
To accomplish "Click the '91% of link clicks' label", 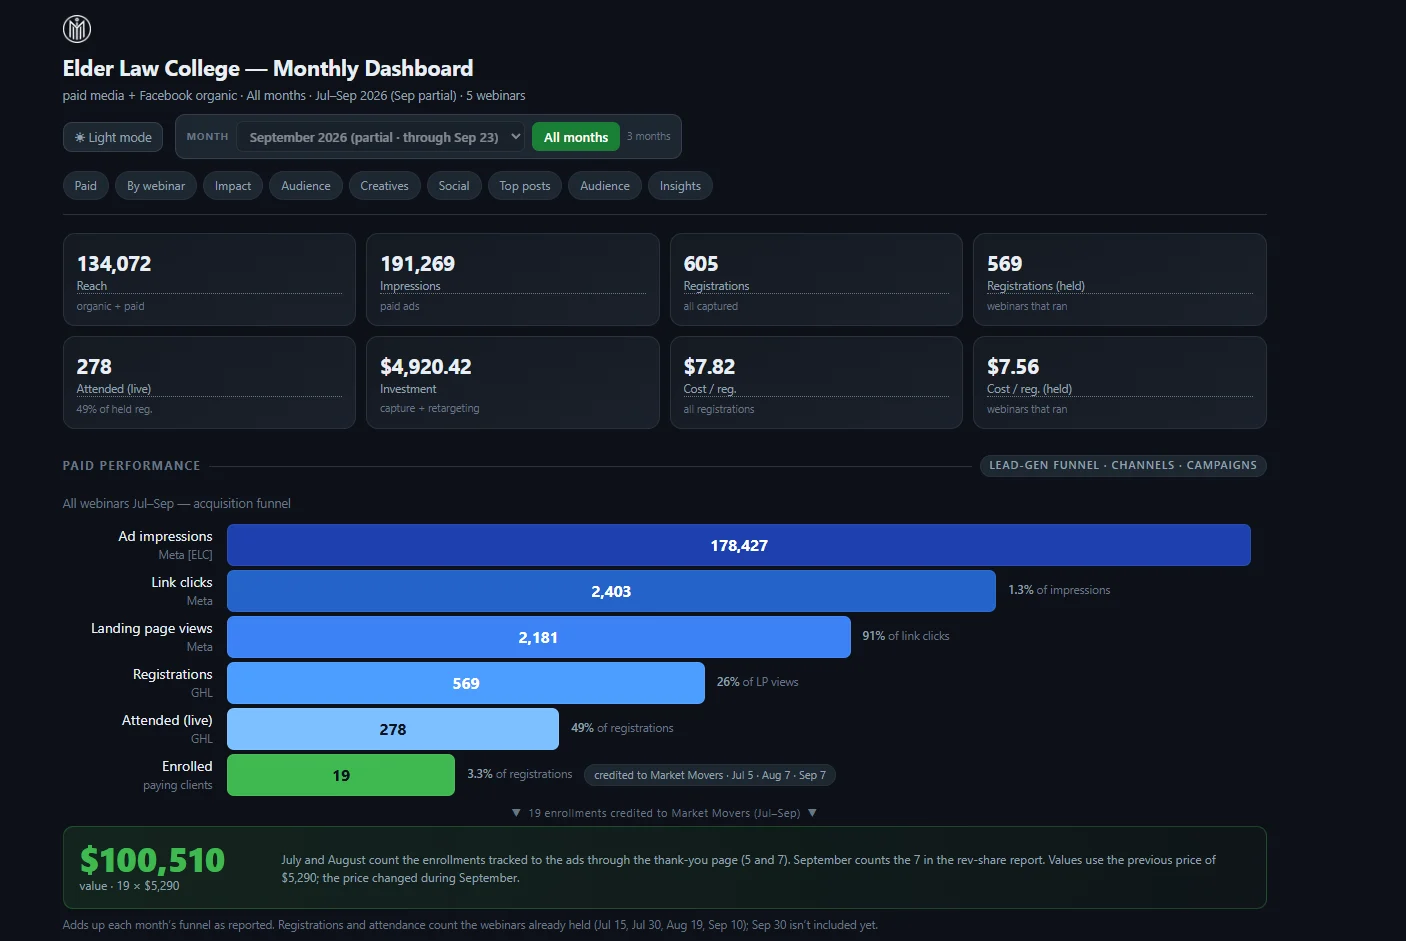I will click(906, 636).
